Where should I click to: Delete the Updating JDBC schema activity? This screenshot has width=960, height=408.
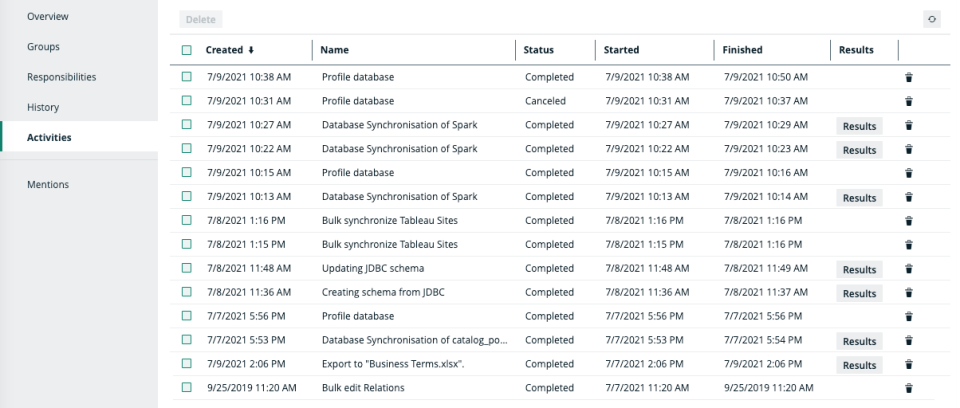[x=909, y=269]
